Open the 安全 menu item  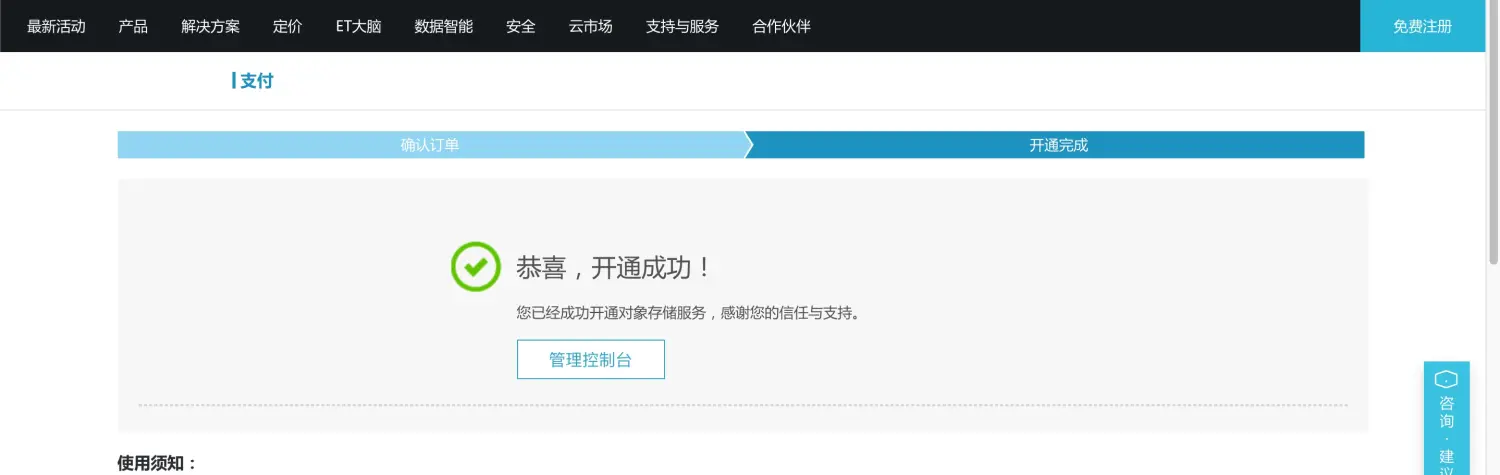coord(521,27)
